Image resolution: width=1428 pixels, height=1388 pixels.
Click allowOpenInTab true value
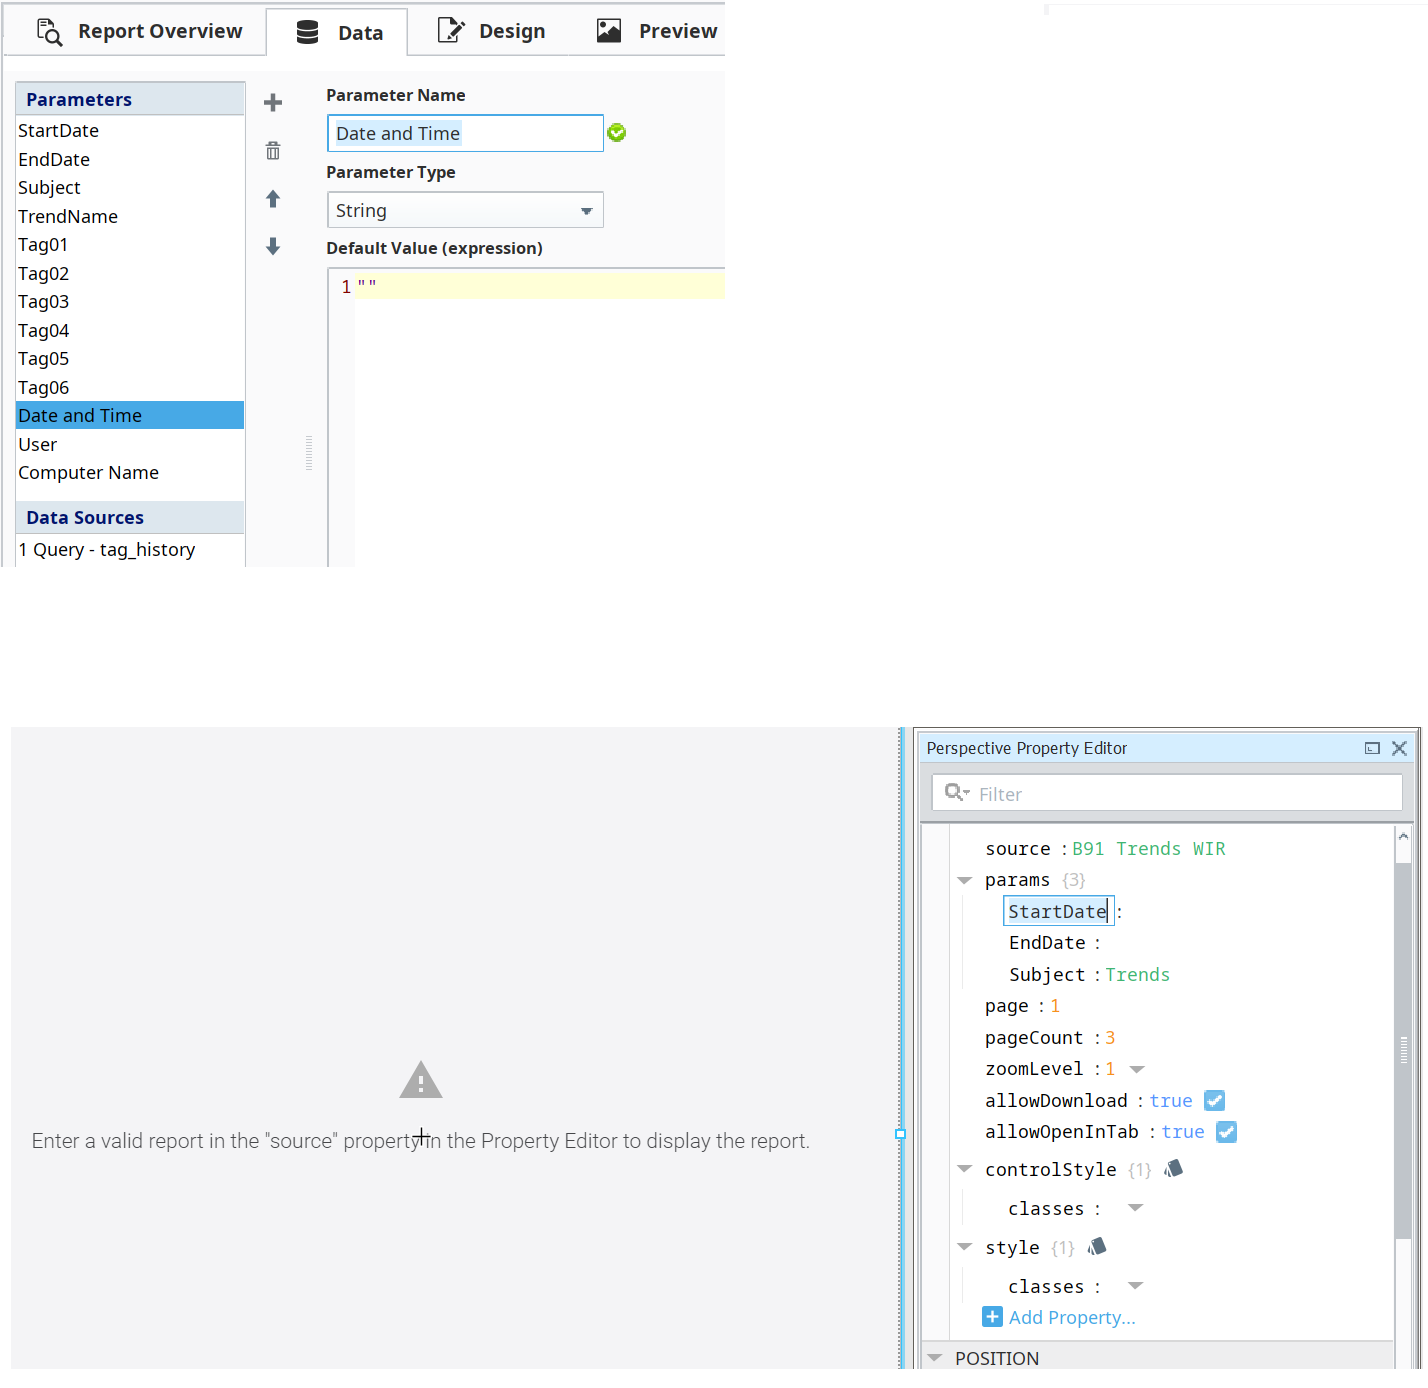point(1183,1132)
